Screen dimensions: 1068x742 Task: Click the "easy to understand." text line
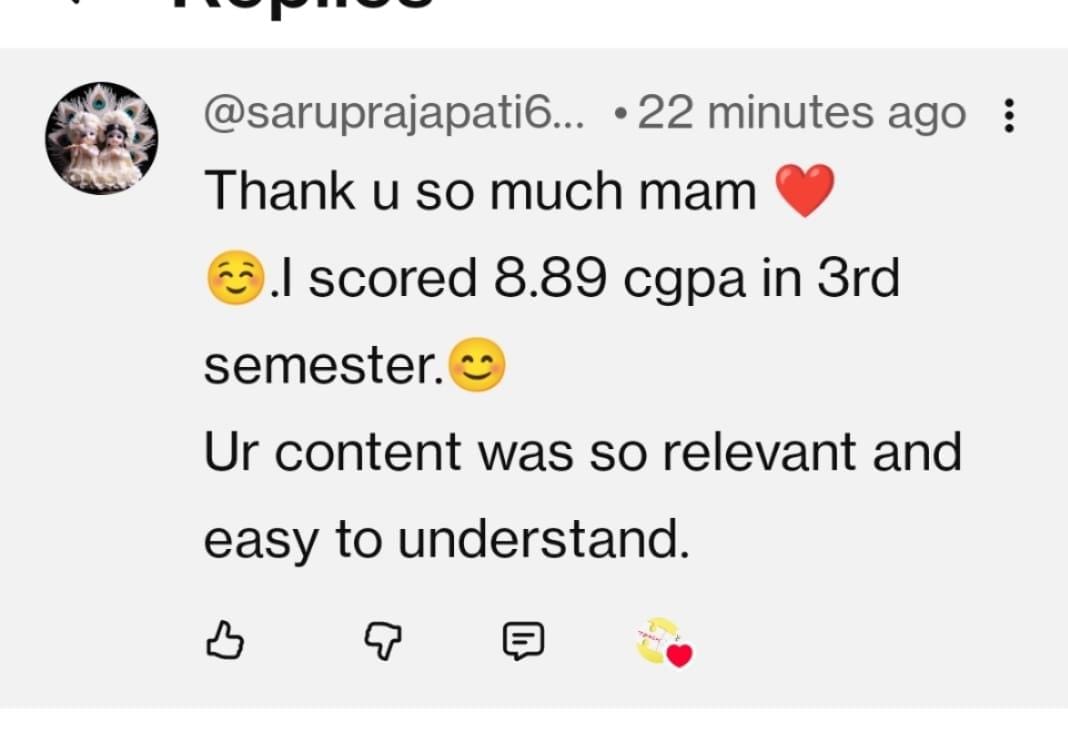(447, 540)
